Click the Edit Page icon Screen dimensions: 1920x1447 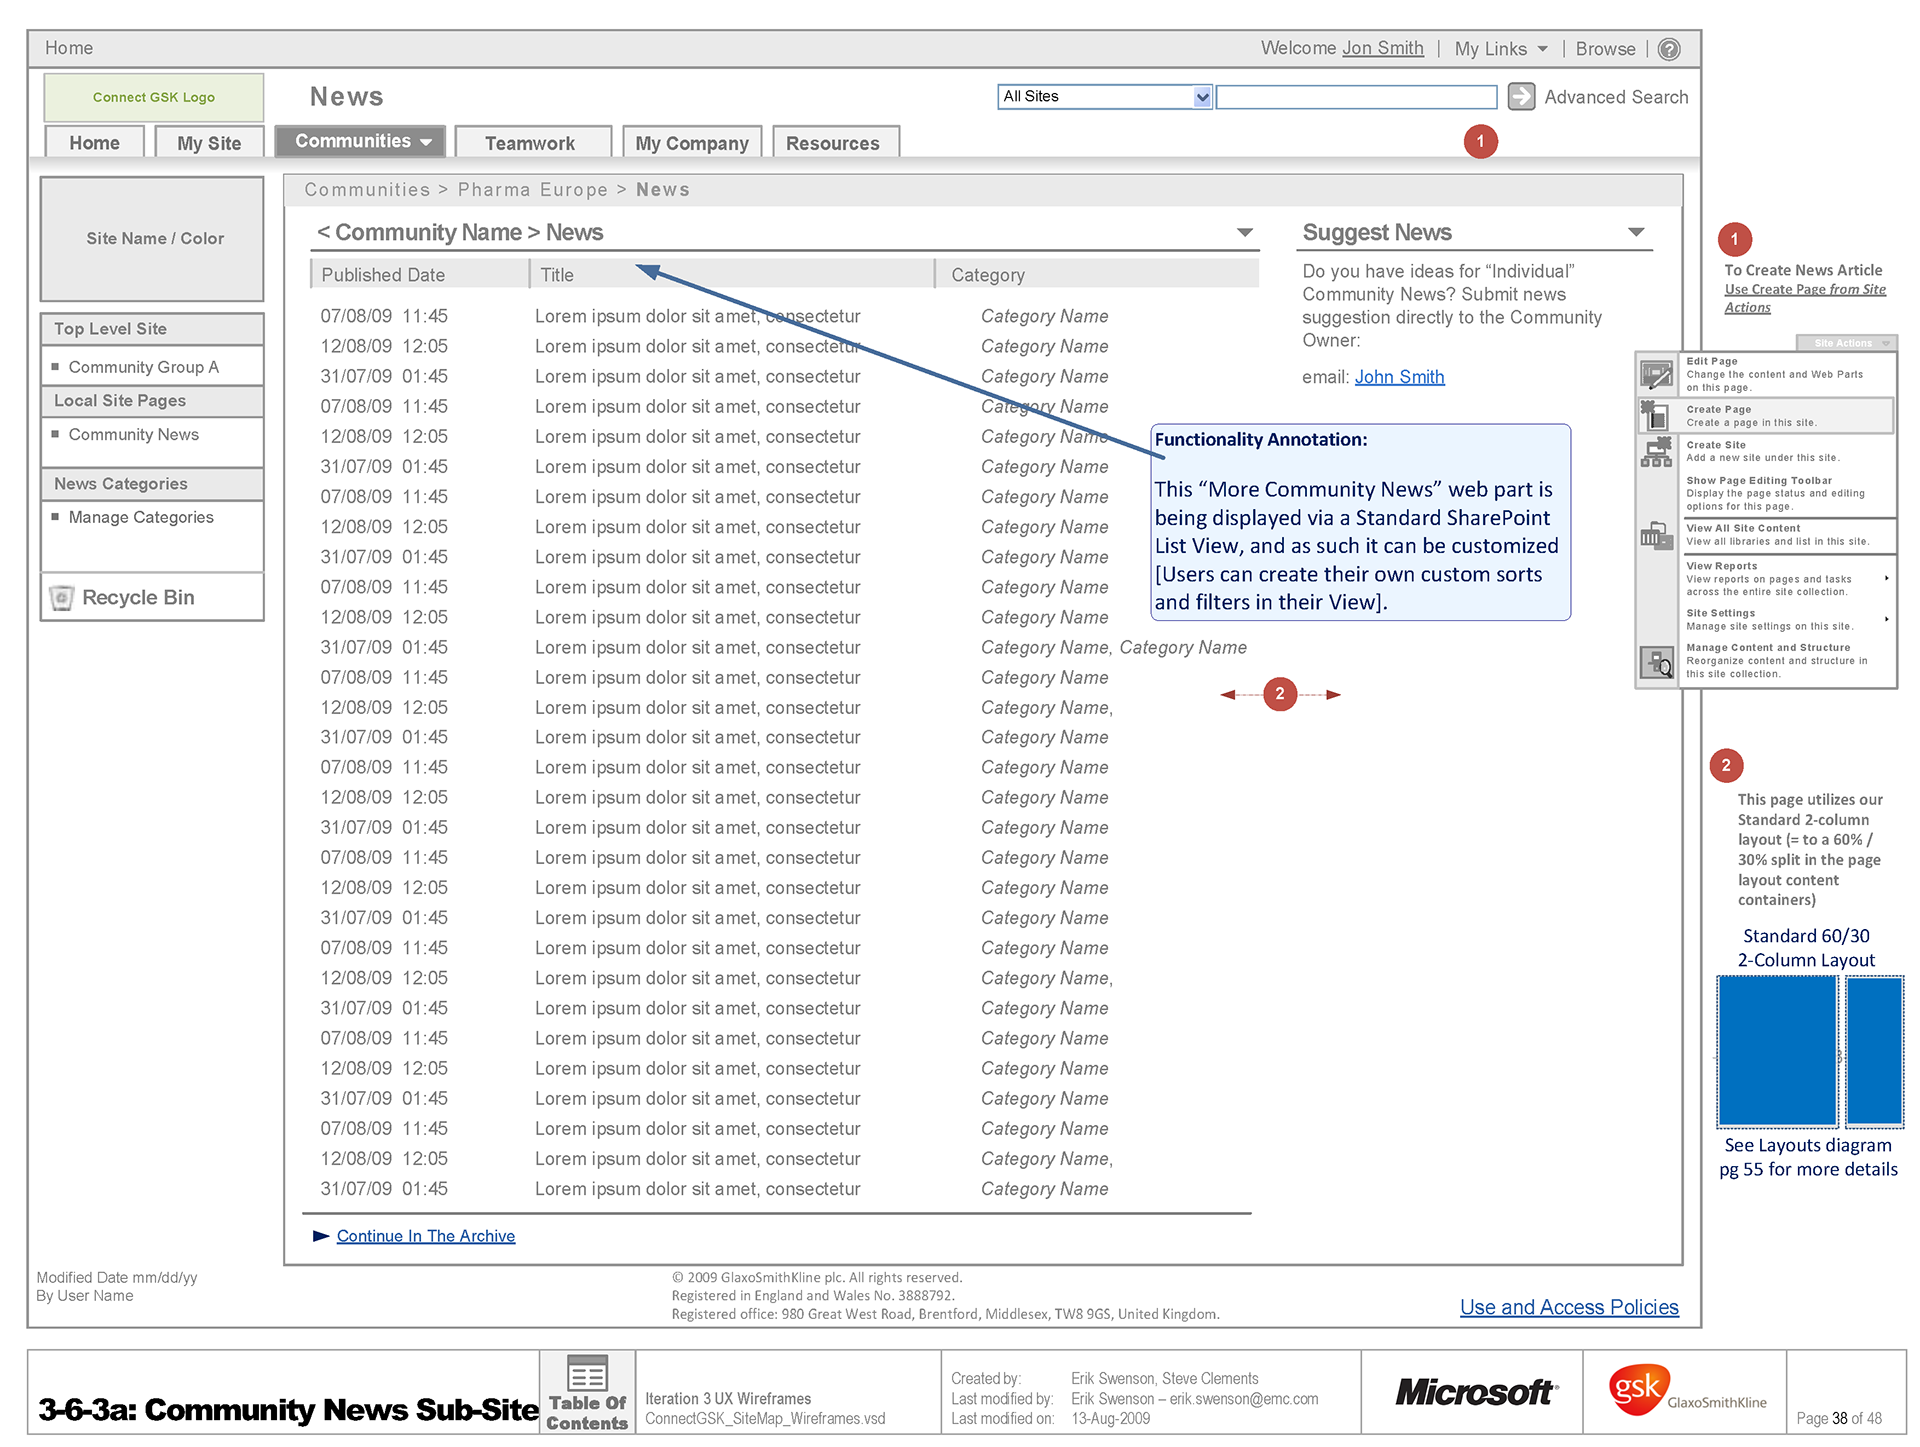(1656, 375)
